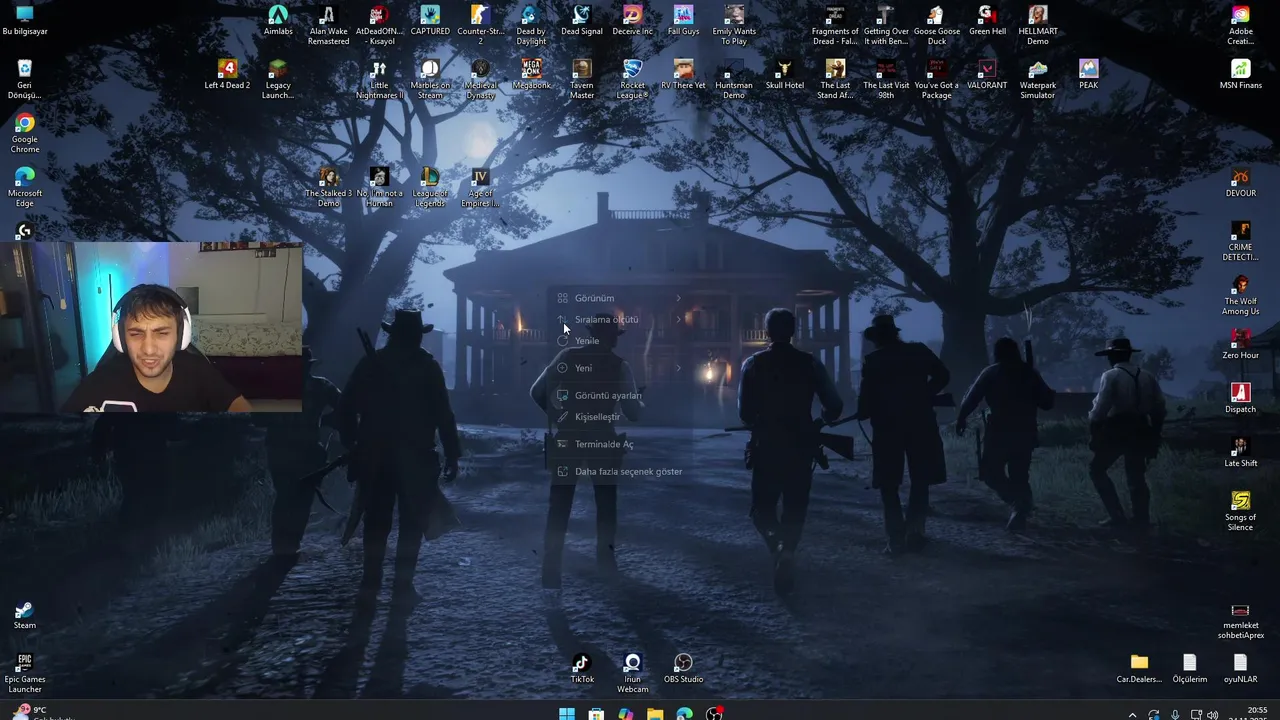The height and width of the screenshot is (720, 1280).
Task: Select Car.Dealers folder on desktop
Action: [1139, 668]
